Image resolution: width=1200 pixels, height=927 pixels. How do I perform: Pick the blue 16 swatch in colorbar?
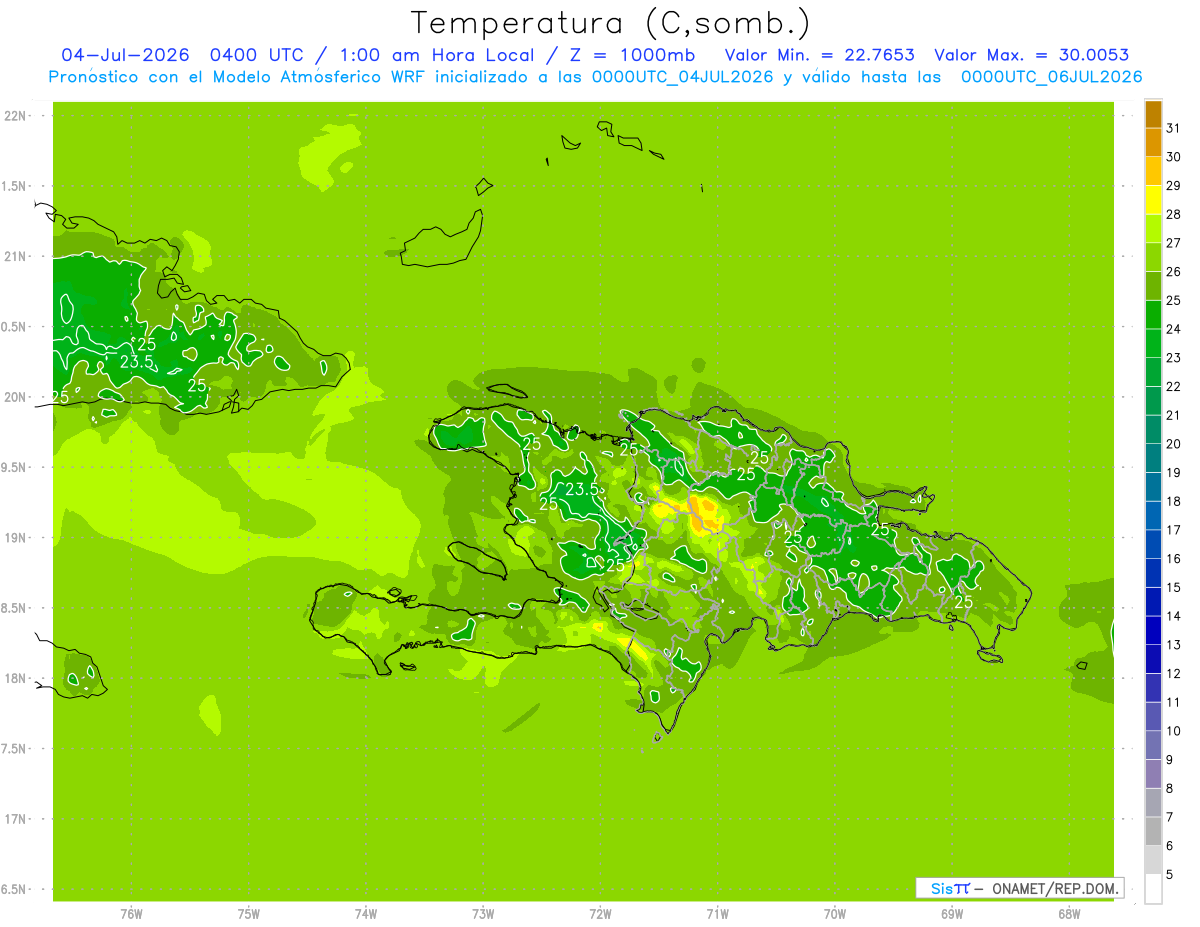1153,545
